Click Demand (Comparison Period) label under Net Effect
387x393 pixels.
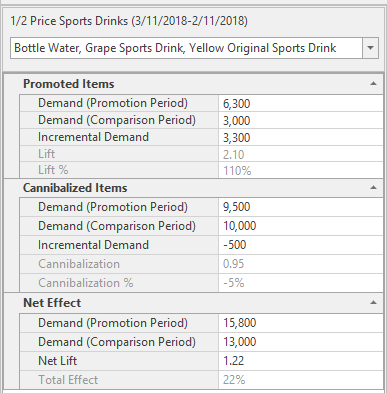(117, 342)
